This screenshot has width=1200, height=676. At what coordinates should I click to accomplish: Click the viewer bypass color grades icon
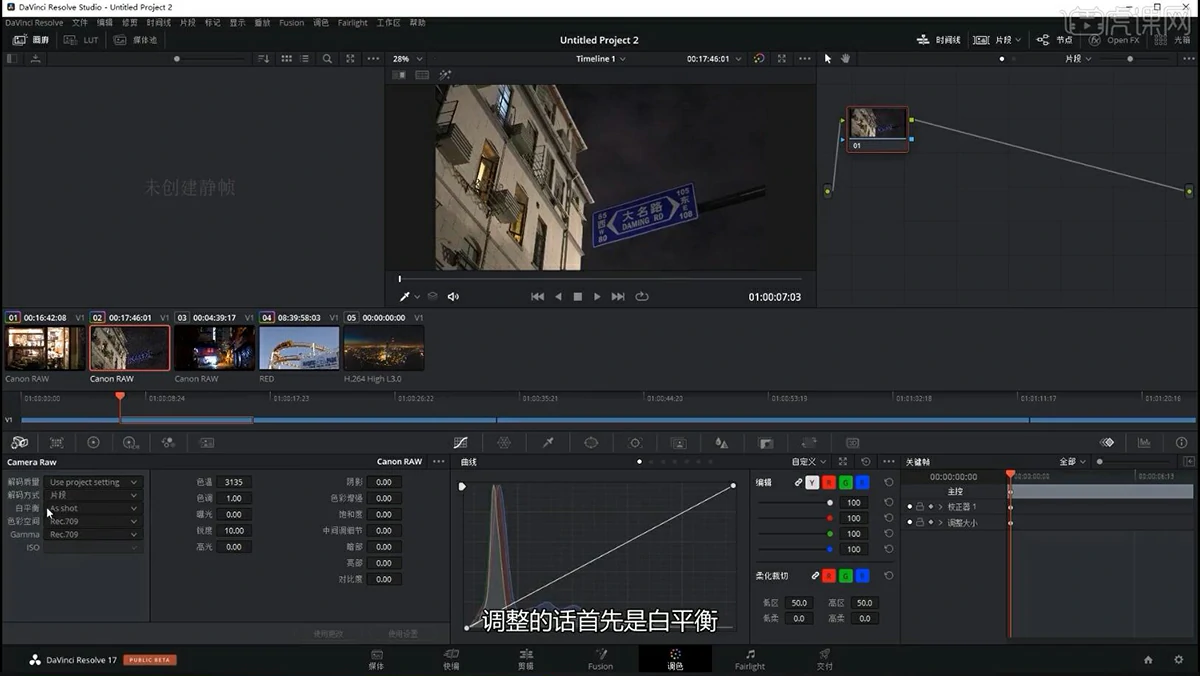(758, 59)
